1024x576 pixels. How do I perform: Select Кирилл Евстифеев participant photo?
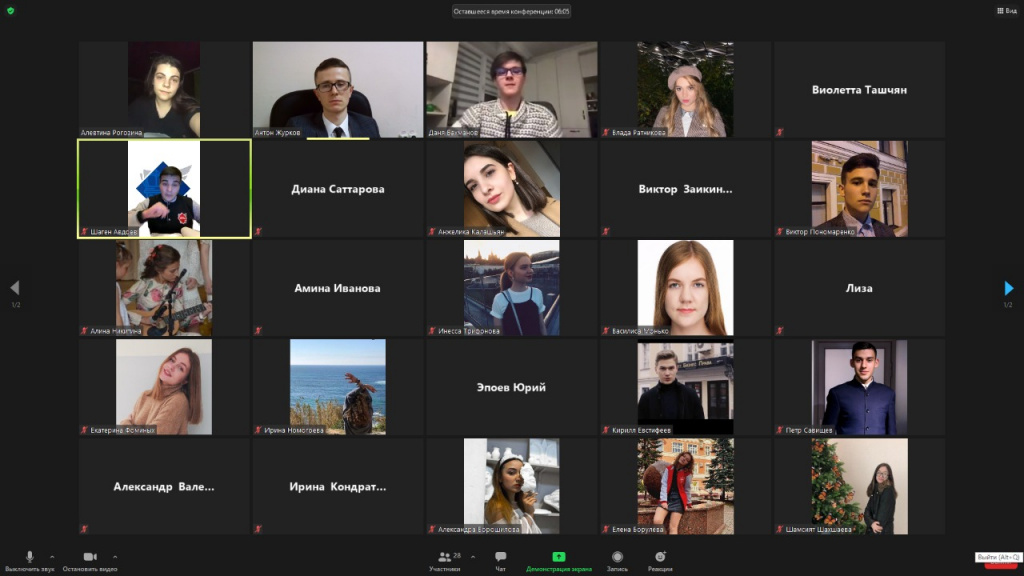[x=685, y=387]
